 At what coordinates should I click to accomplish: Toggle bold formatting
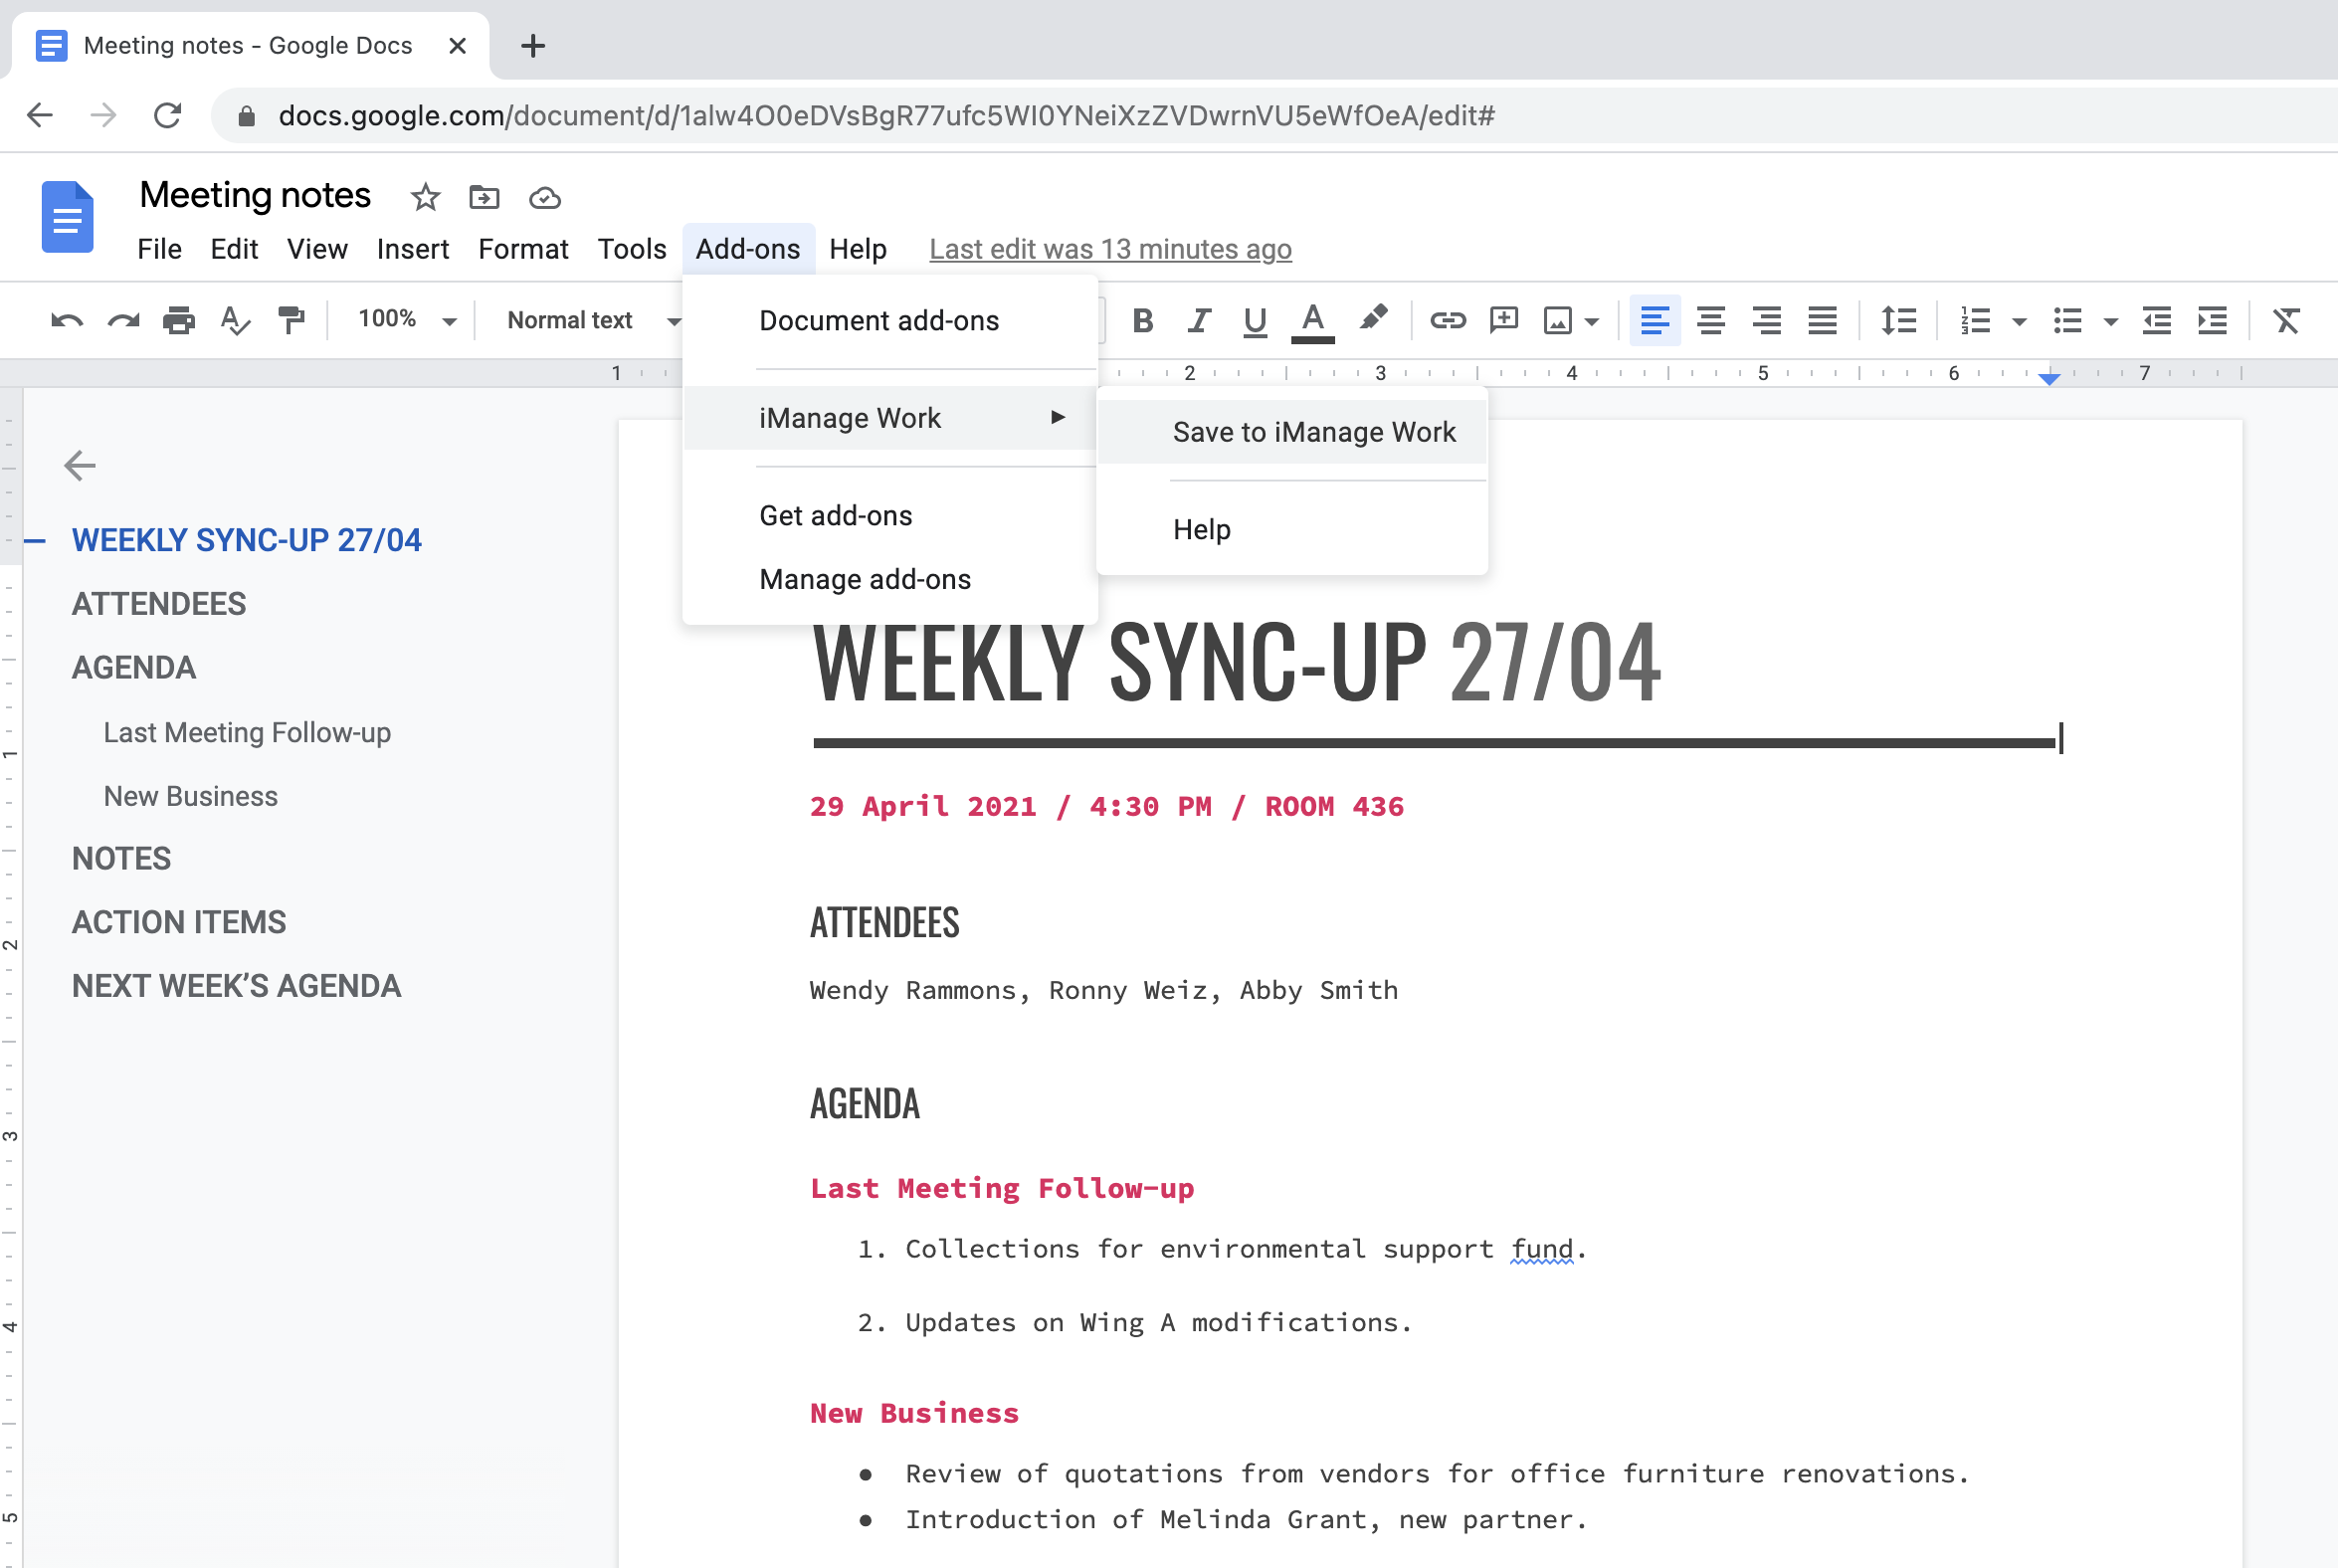pos(1142,320)
